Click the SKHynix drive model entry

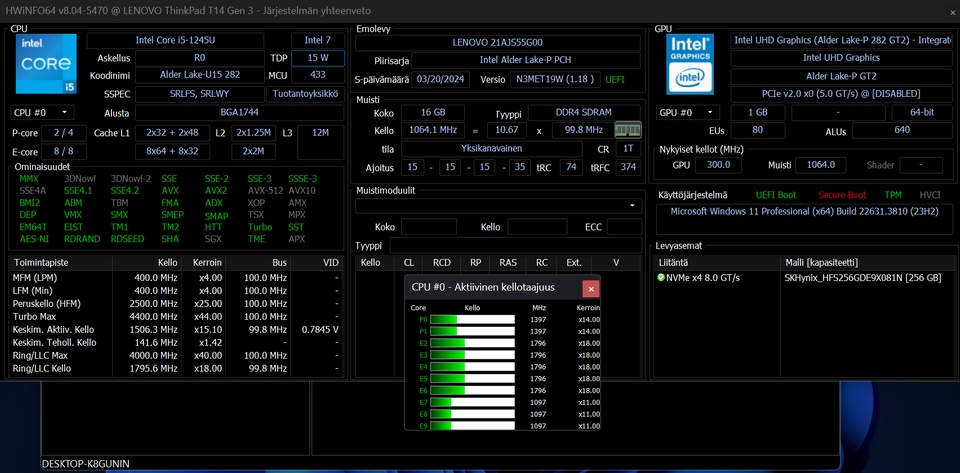862,277
